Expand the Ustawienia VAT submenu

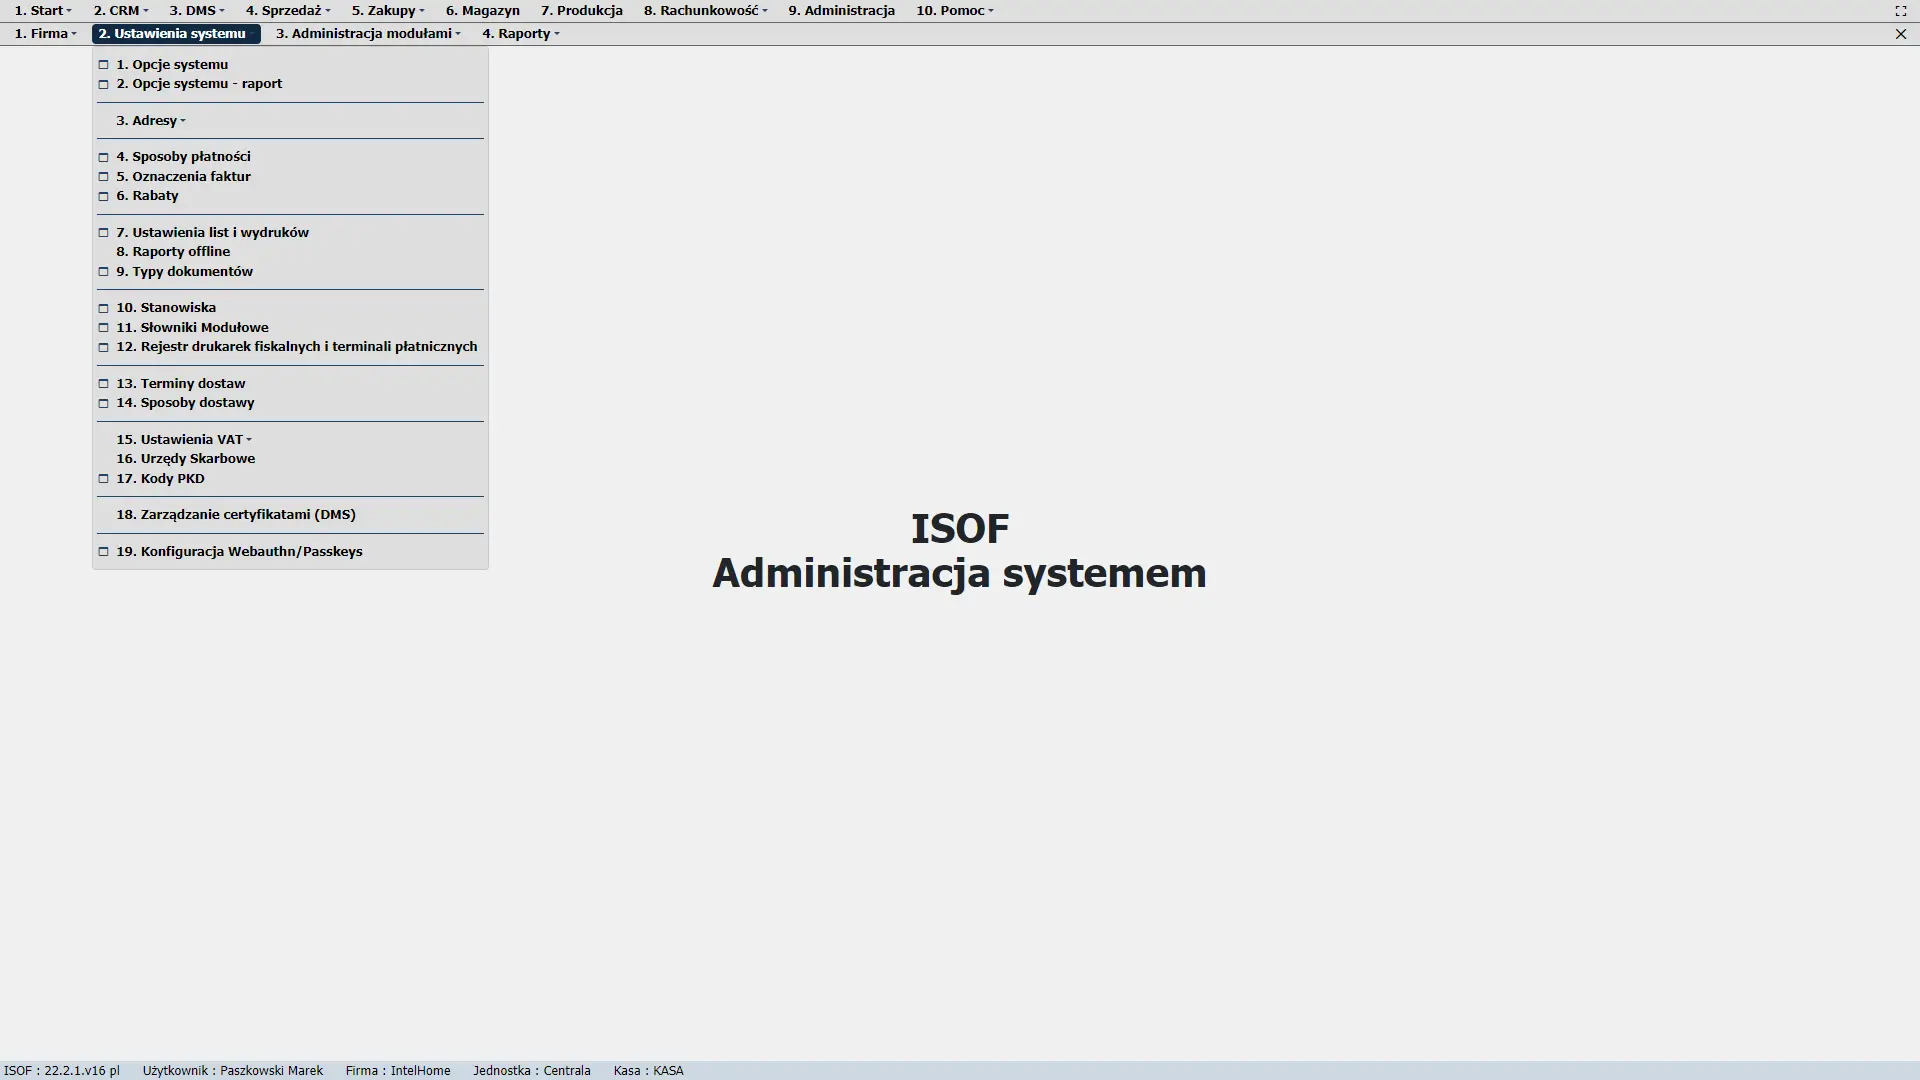[x=184, y=440]
